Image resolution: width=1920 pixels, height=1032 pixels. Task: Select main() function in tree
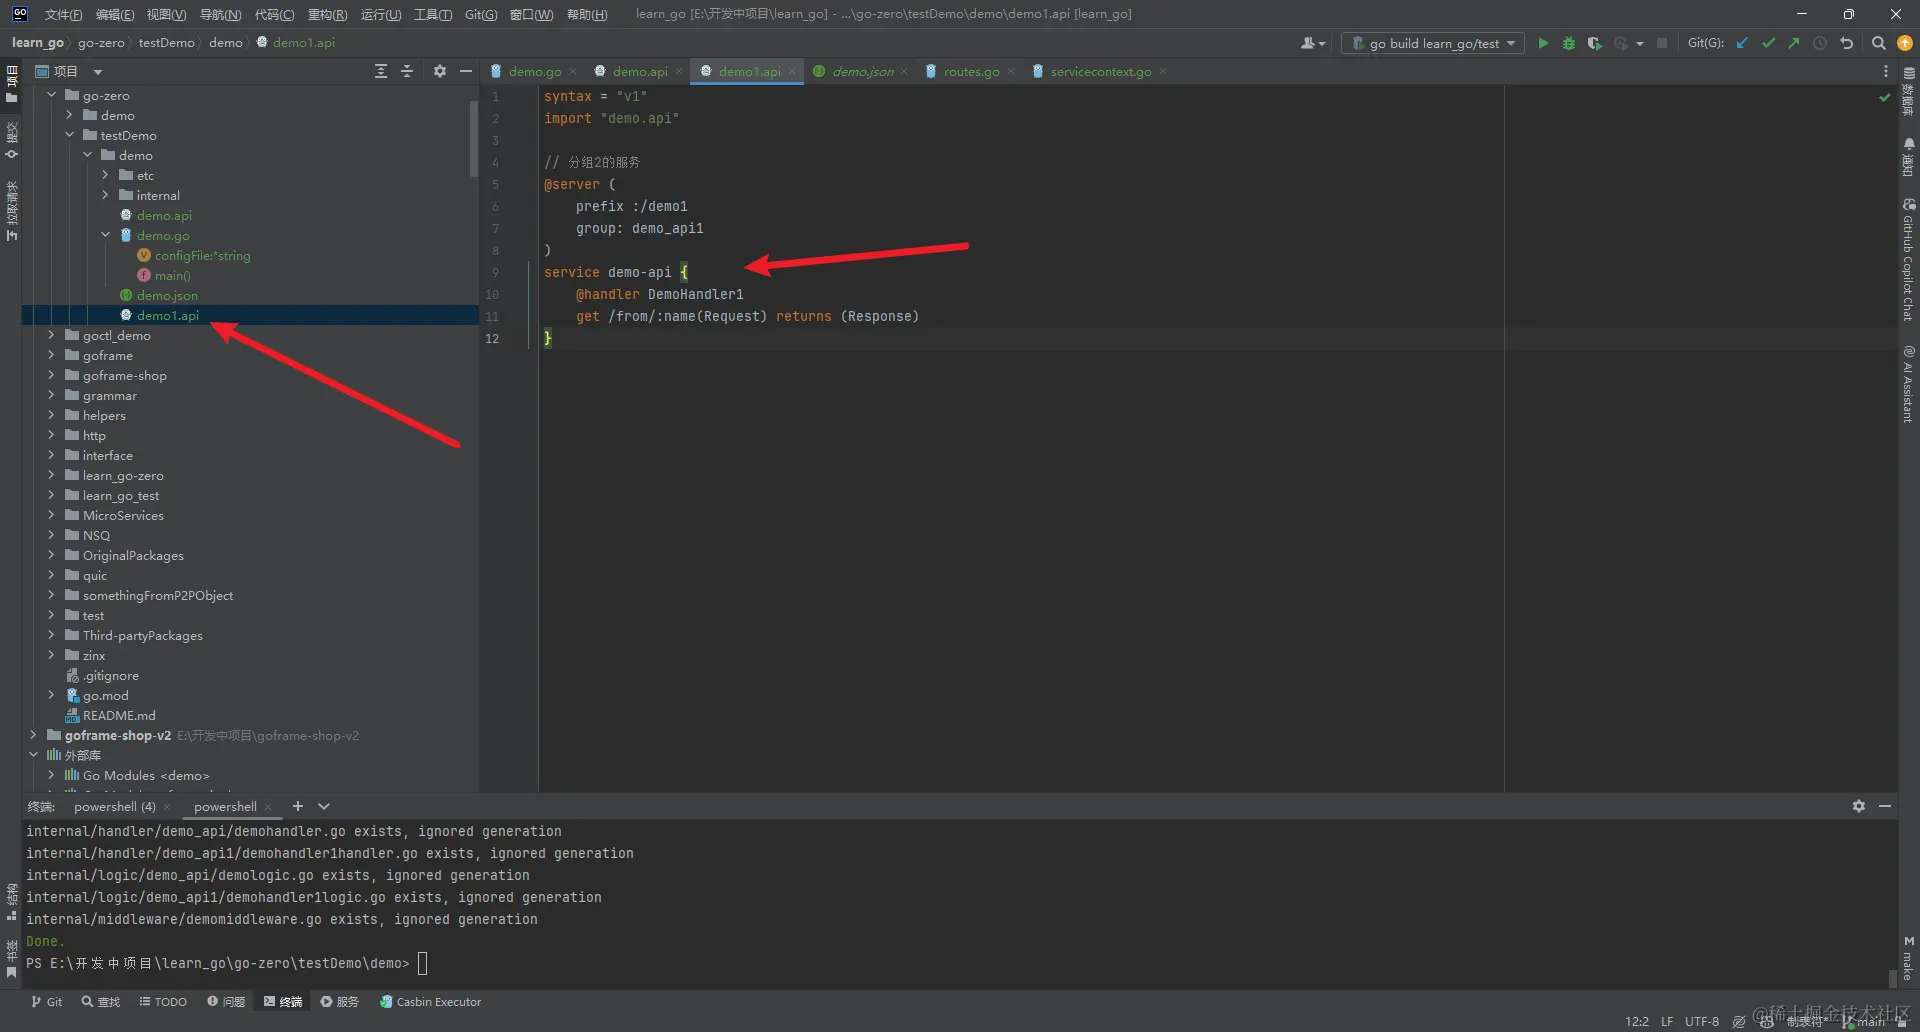coord(172,275)
